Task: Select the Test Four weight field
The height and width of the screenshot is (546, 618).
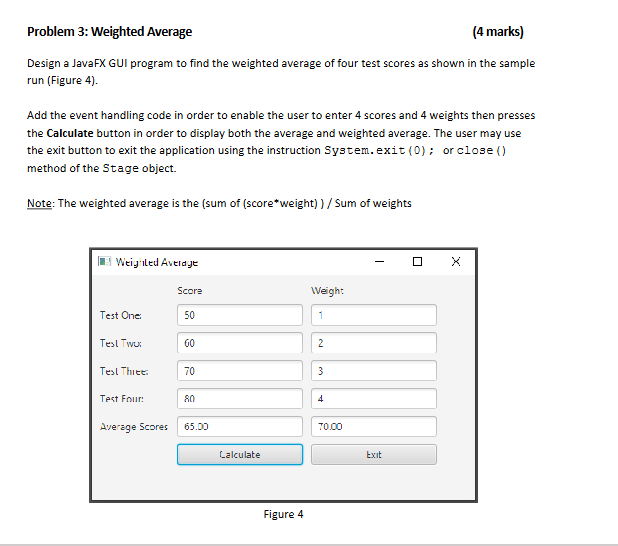Action: click(x=374, y=399)
